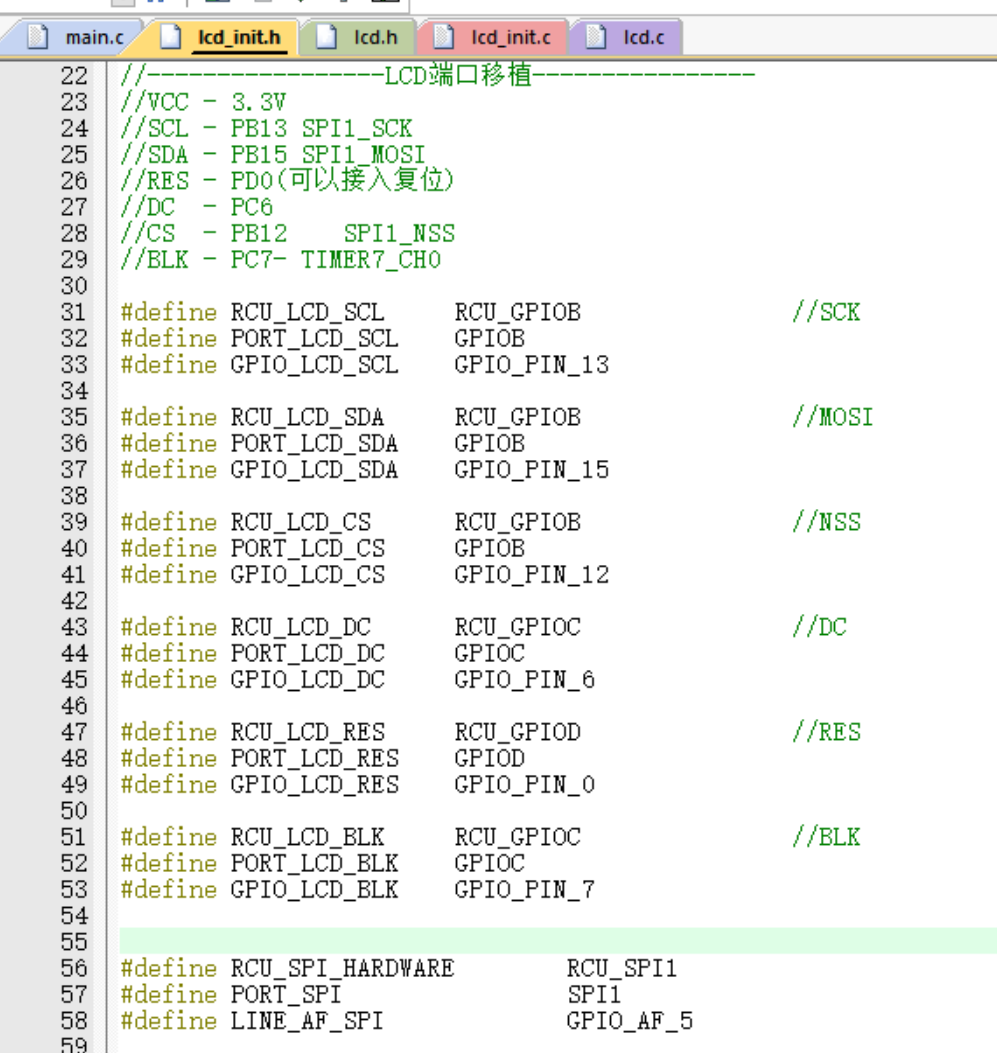The width and height of the screenshot is (997, 1053).
Task: Click the '//RES' comment on line 47
Action: tap(826, 732)
